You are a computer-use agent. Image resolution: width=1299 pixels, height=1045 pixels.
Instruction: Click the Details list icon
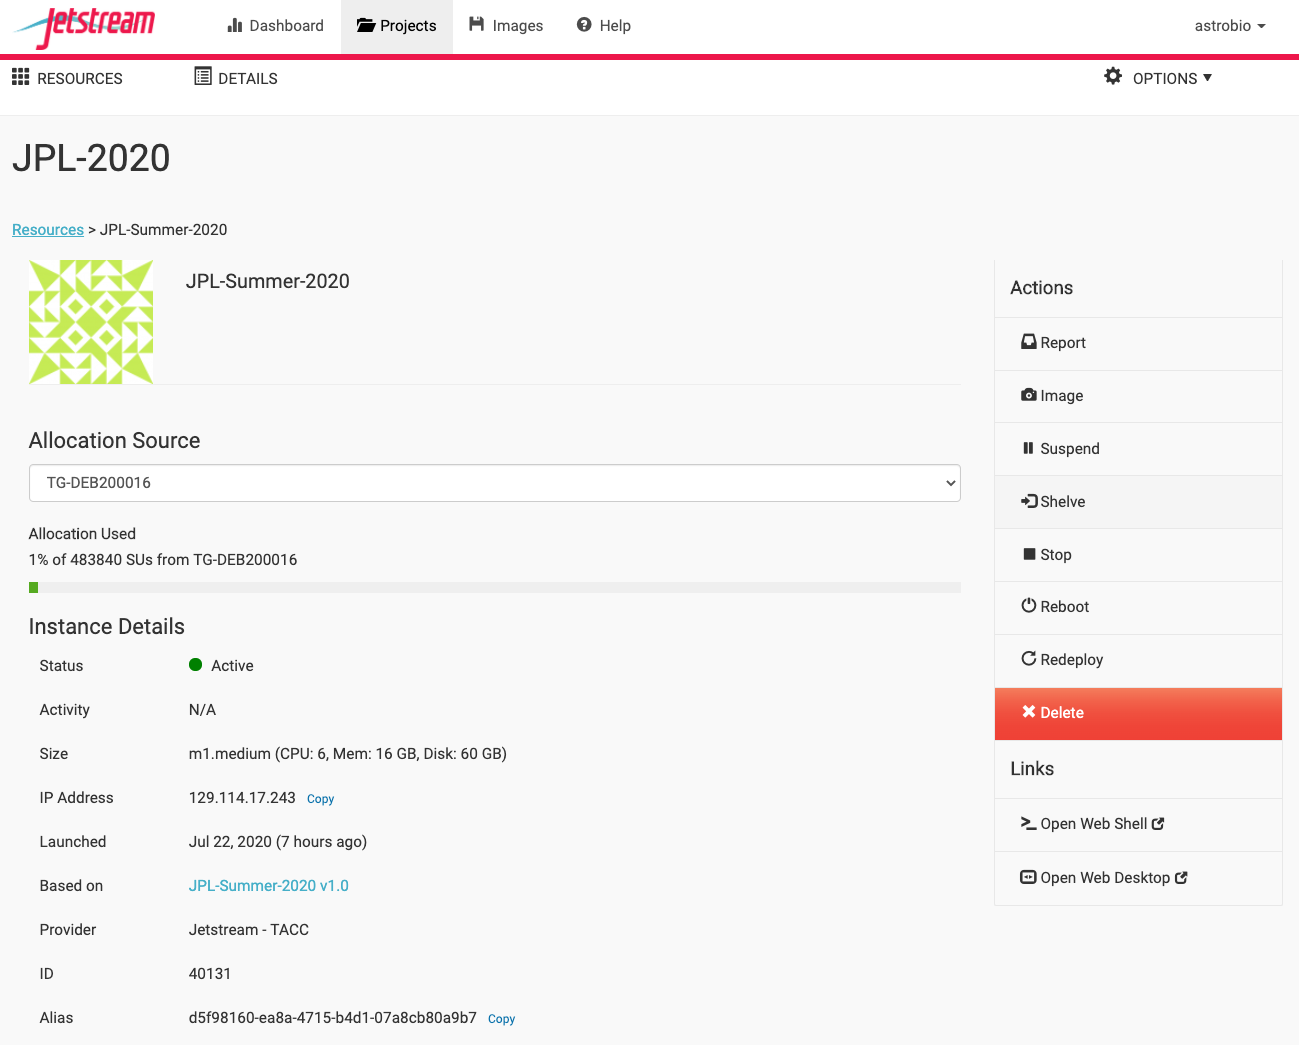[x=203, y=76]
